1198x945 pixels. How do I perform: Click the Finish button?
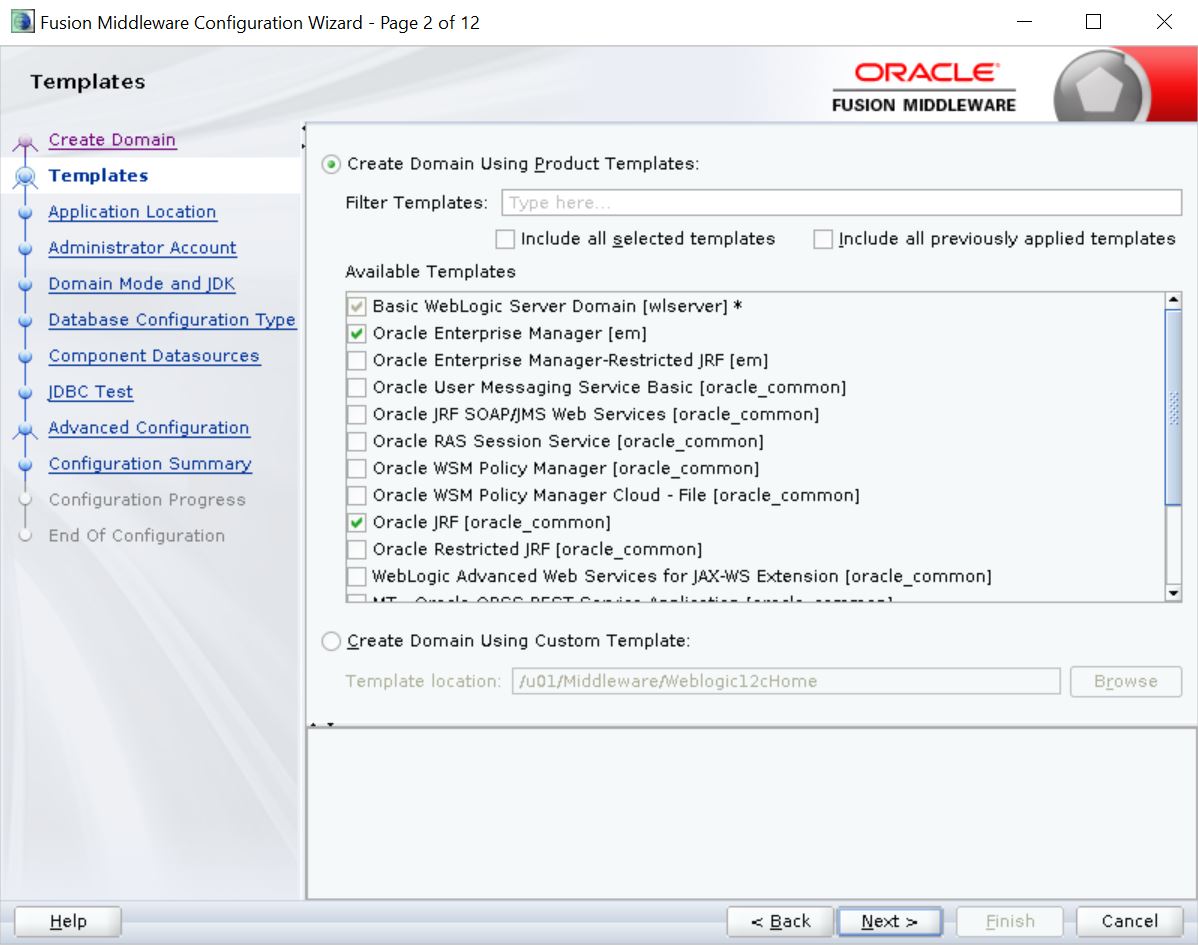click(x=1009, y=921)
